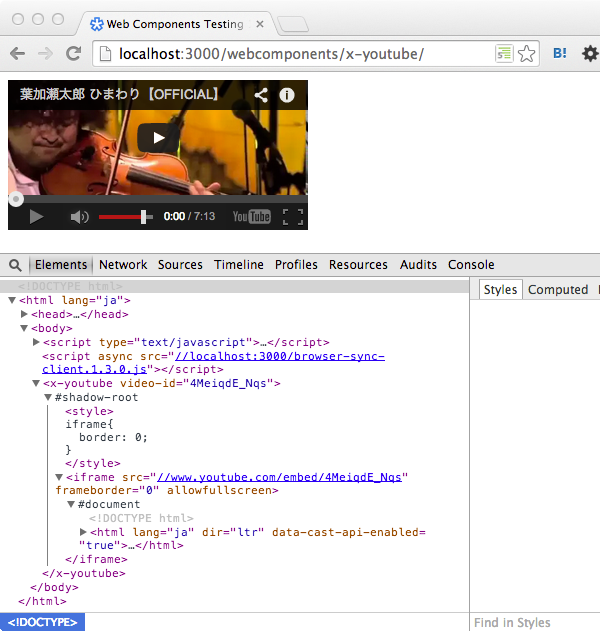Viewport: 600px width, 631px height.
Task: Collapse the #document node
Action: (71, 504)
